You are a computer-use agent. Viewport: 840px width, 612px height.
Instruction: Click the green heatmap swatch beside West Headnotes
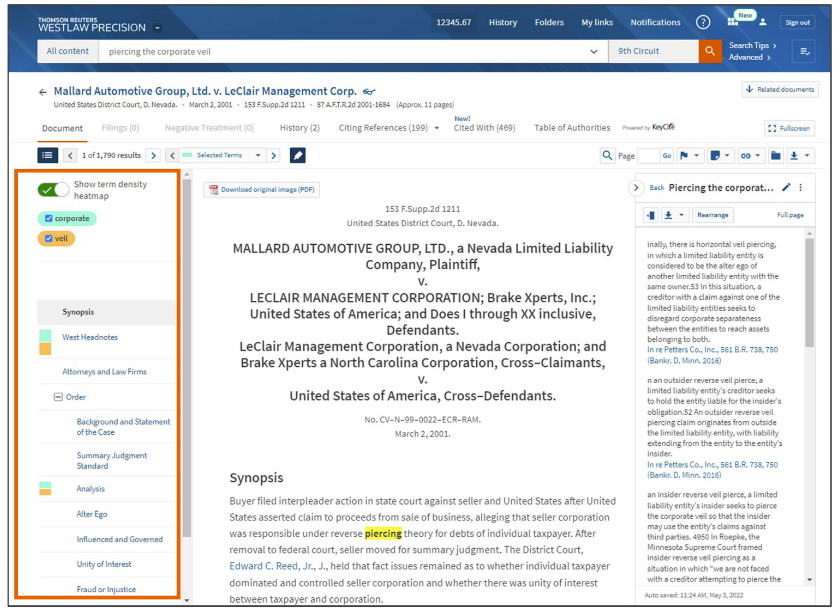45,336
